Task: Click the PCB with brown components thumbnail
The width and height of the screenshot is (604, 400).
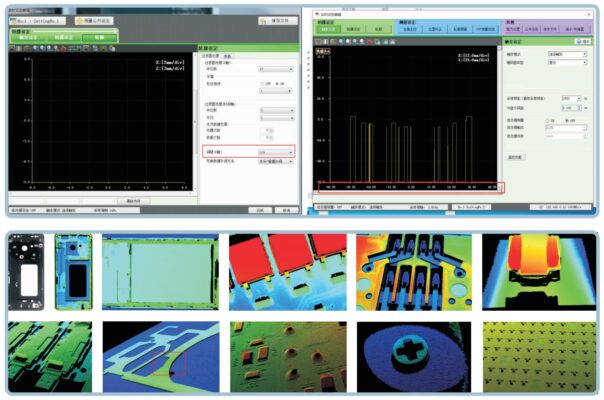Action: pyautogui.click(x=288, y=357)
